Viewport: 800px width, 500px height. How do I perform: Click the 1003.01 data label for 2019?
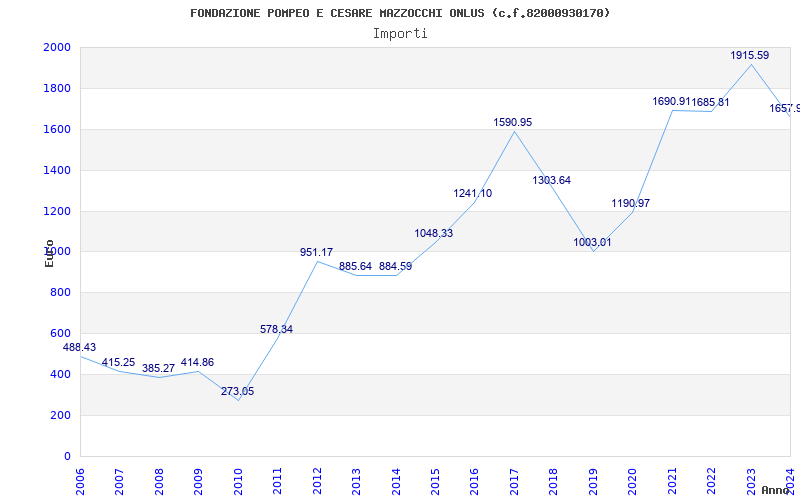[592, 242]
